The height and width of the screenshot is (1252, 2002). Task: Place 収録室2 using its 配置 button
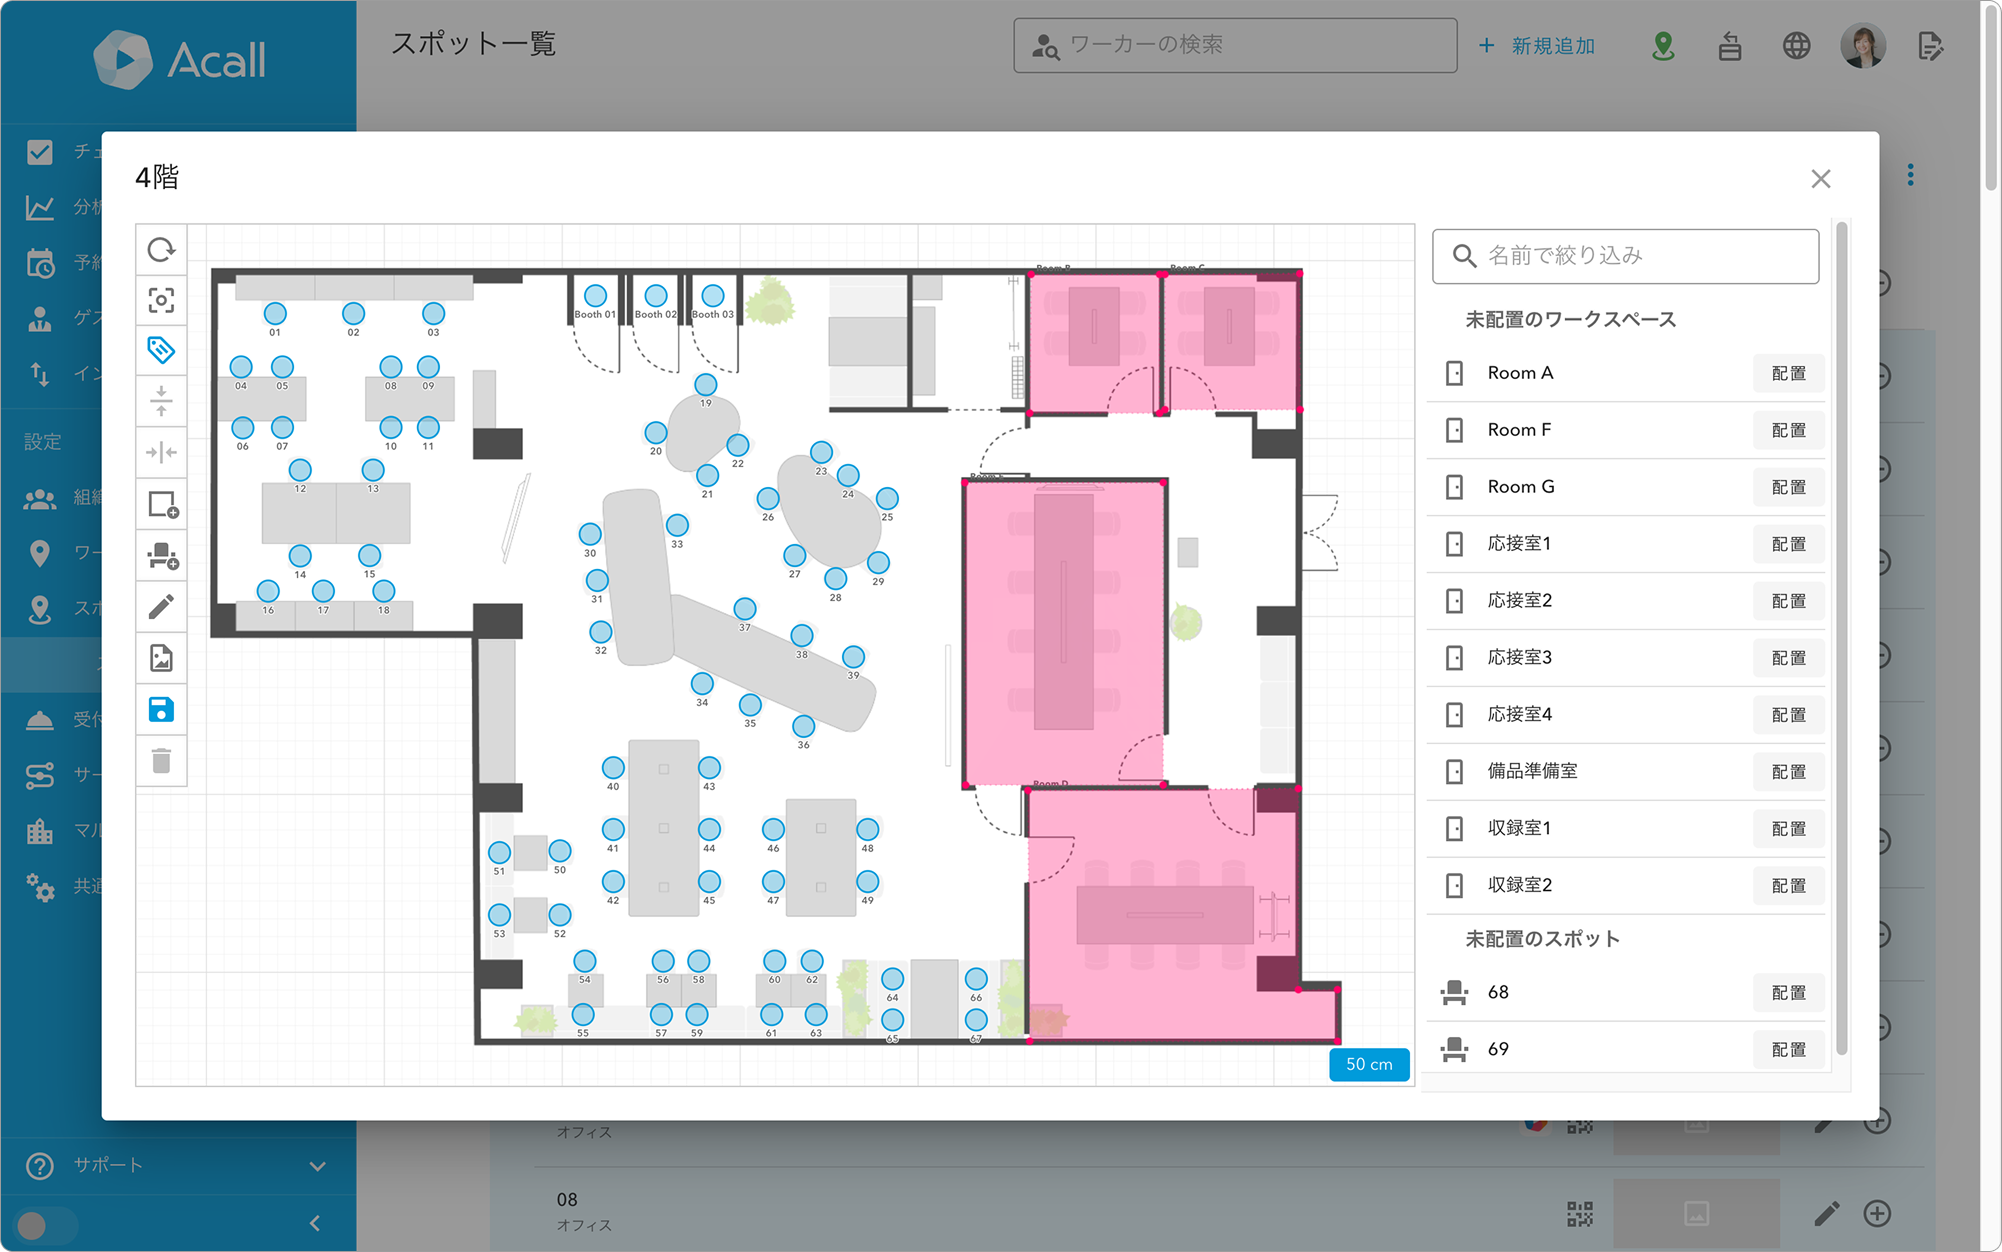tap(1788, 885)
